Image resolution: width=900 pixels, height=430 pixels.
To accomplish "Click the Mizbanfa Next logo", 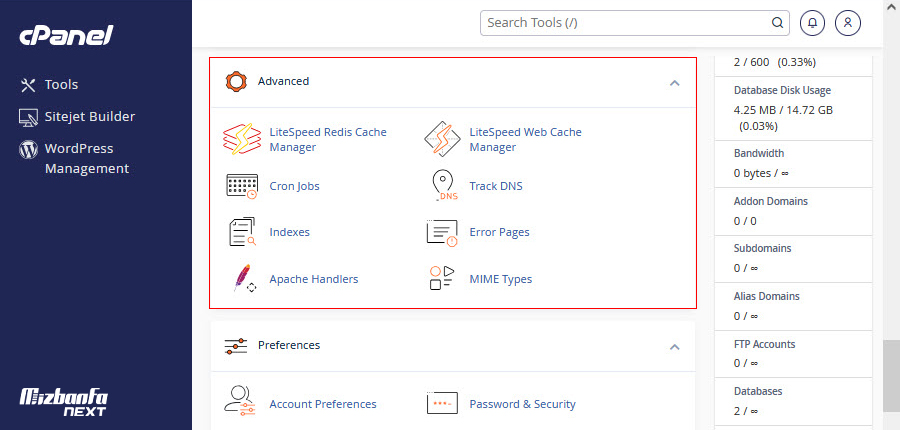I will [x=64, y=402].
